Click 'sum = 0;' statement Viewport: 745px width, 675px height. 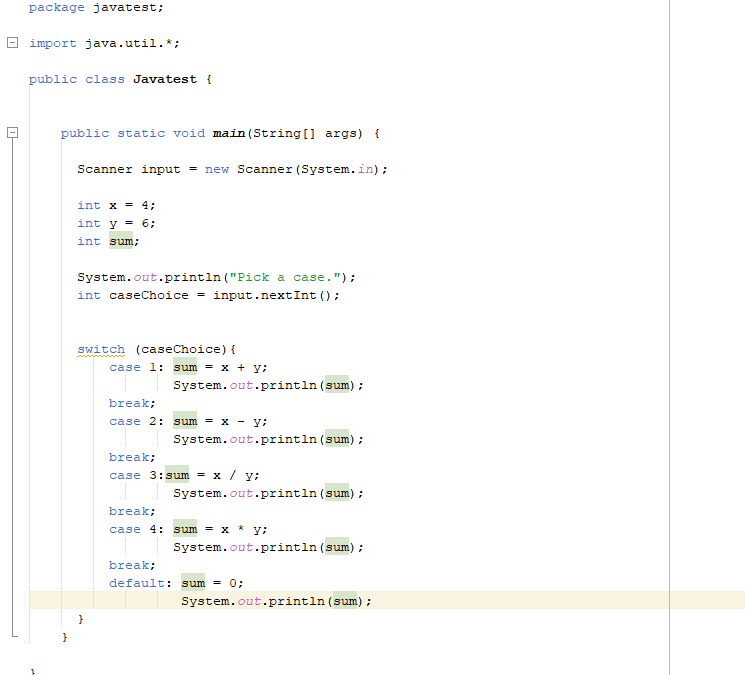[x=212, y=583]
